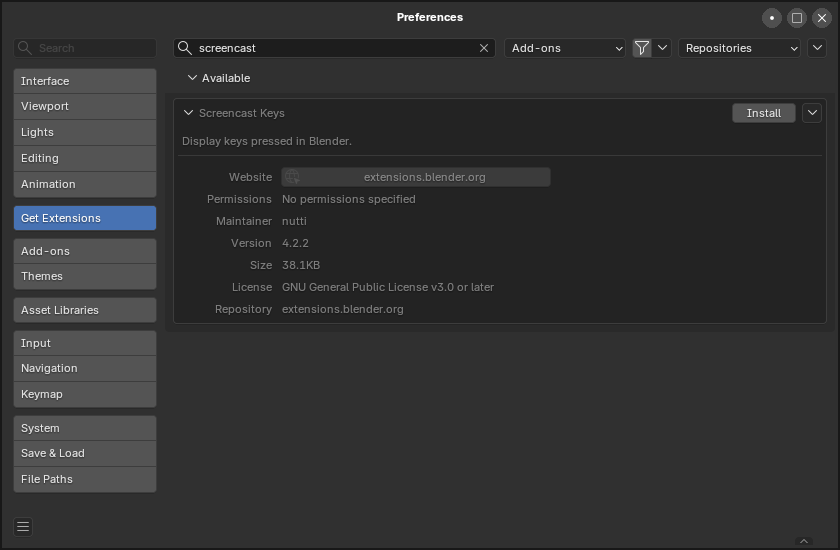
Task: Select the Get Extensions tab
Action: 85,218
